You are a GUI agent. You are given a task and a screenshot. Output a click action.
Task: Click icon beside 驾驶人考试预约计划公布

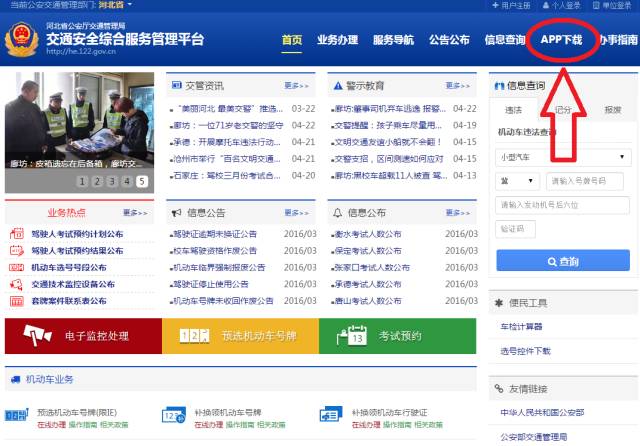pyautogui.click(x=14, y=235)
